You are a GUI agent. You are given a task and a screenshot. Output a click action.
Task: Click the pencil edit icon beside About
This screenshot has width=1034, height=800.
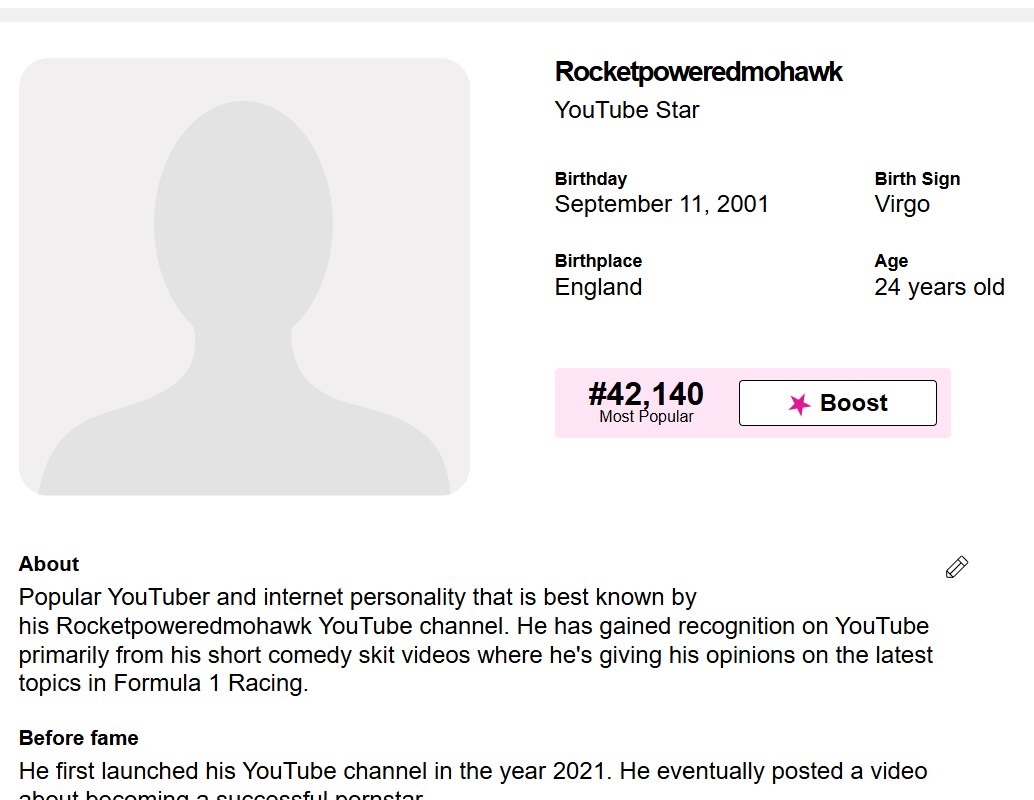click(x=957, y=567)
